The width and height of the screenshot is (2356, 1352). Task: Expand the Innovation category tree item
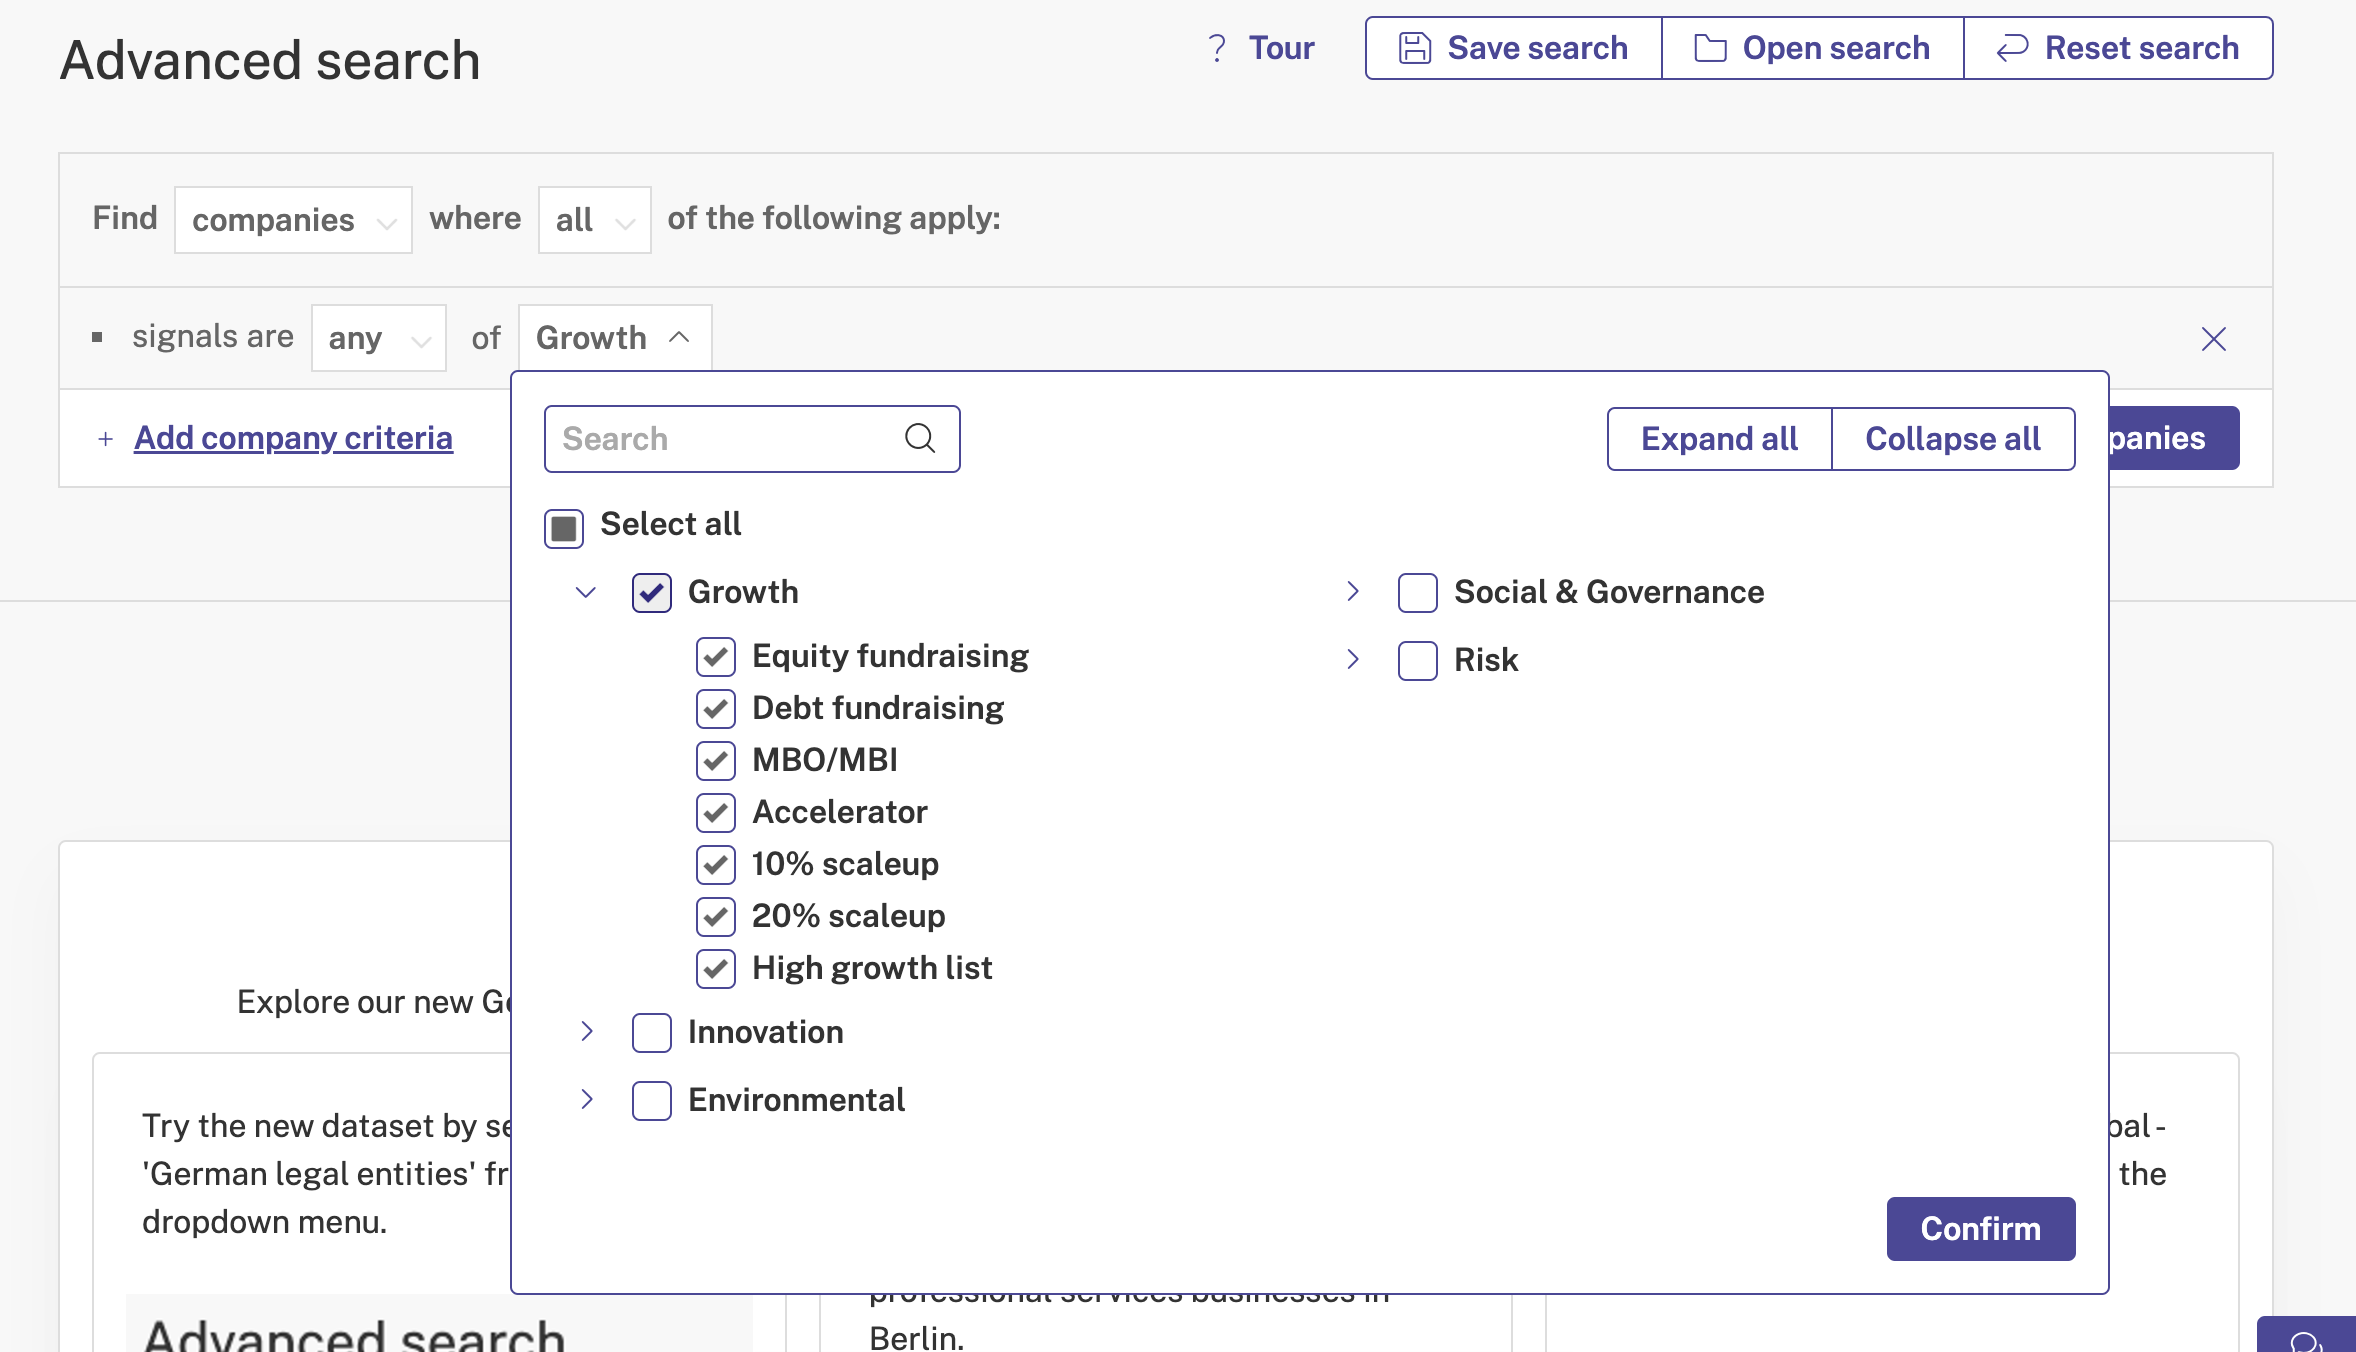[x=587, y=1030]
